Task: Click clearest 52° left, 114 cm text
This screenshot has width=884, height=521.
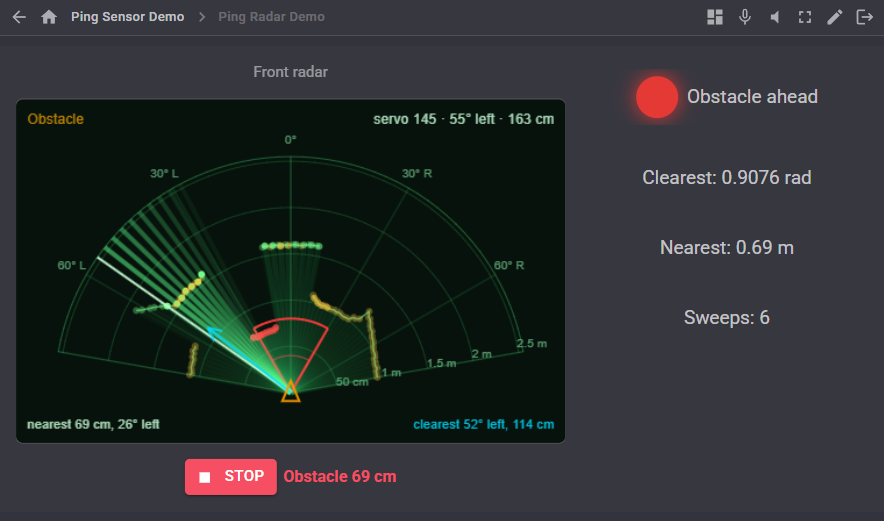Action: [483, 424]
